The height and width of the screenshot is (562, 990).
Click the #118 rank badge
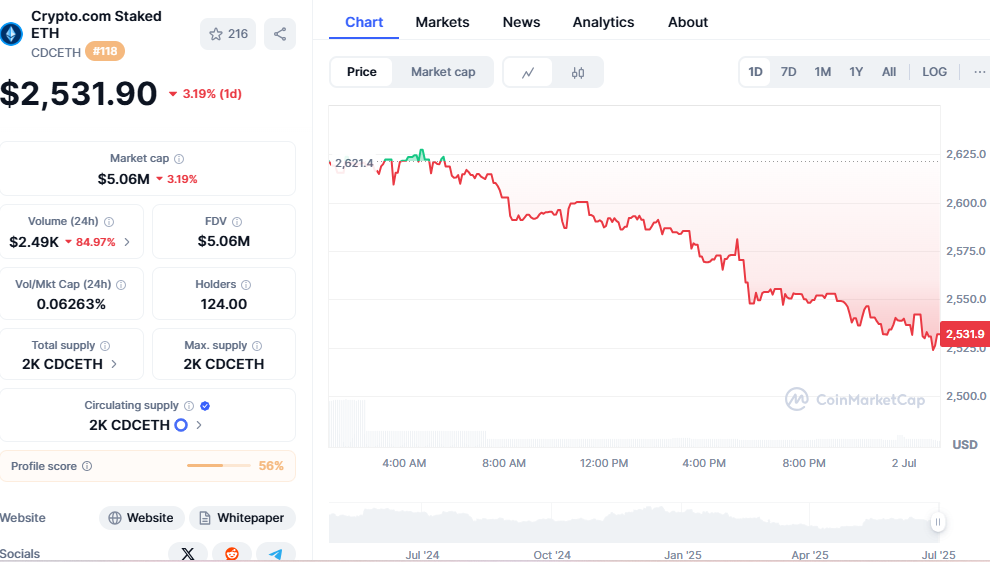pos(105,51)
